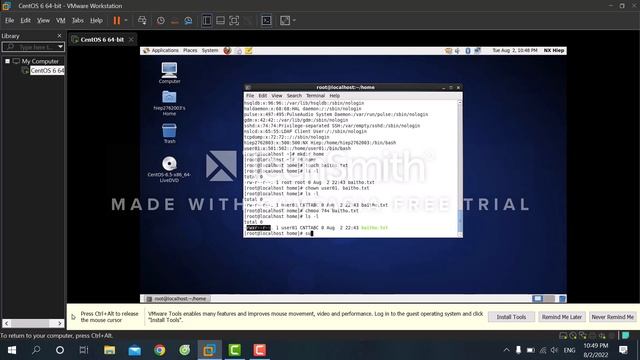Select CentOS 6 64 in library tree
This screenshot has height=360, width=640.
point(47,71)
